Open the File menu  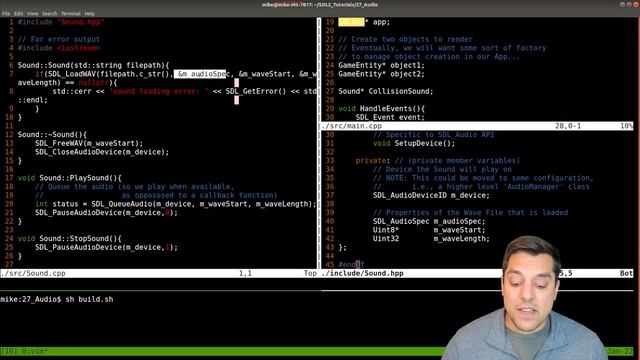click(6, 13)
